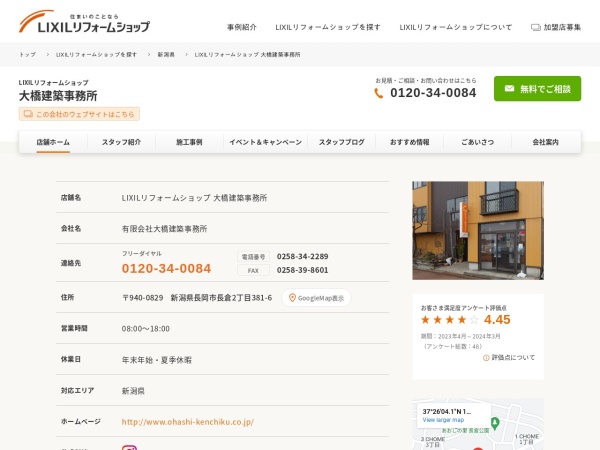This screenshot has width=600, height=450.
Task: Open LIXILリフォームショップについて menu
Action: point(455,27)
